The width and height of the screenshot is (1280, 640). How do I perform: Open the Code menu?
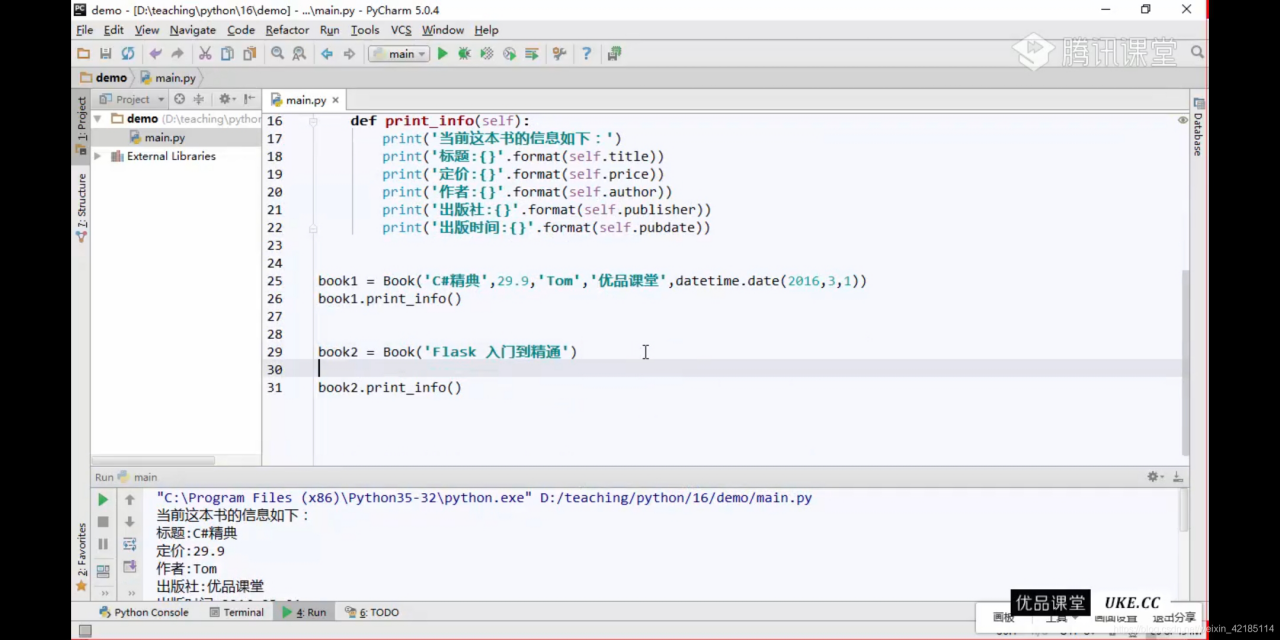(x=241, y=30)
